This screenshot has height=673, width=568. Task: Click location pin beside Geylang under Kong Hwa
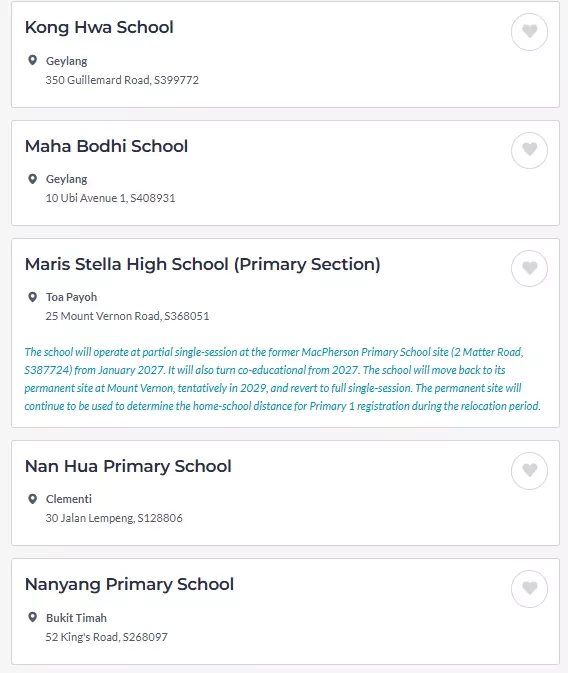[32, 60]
